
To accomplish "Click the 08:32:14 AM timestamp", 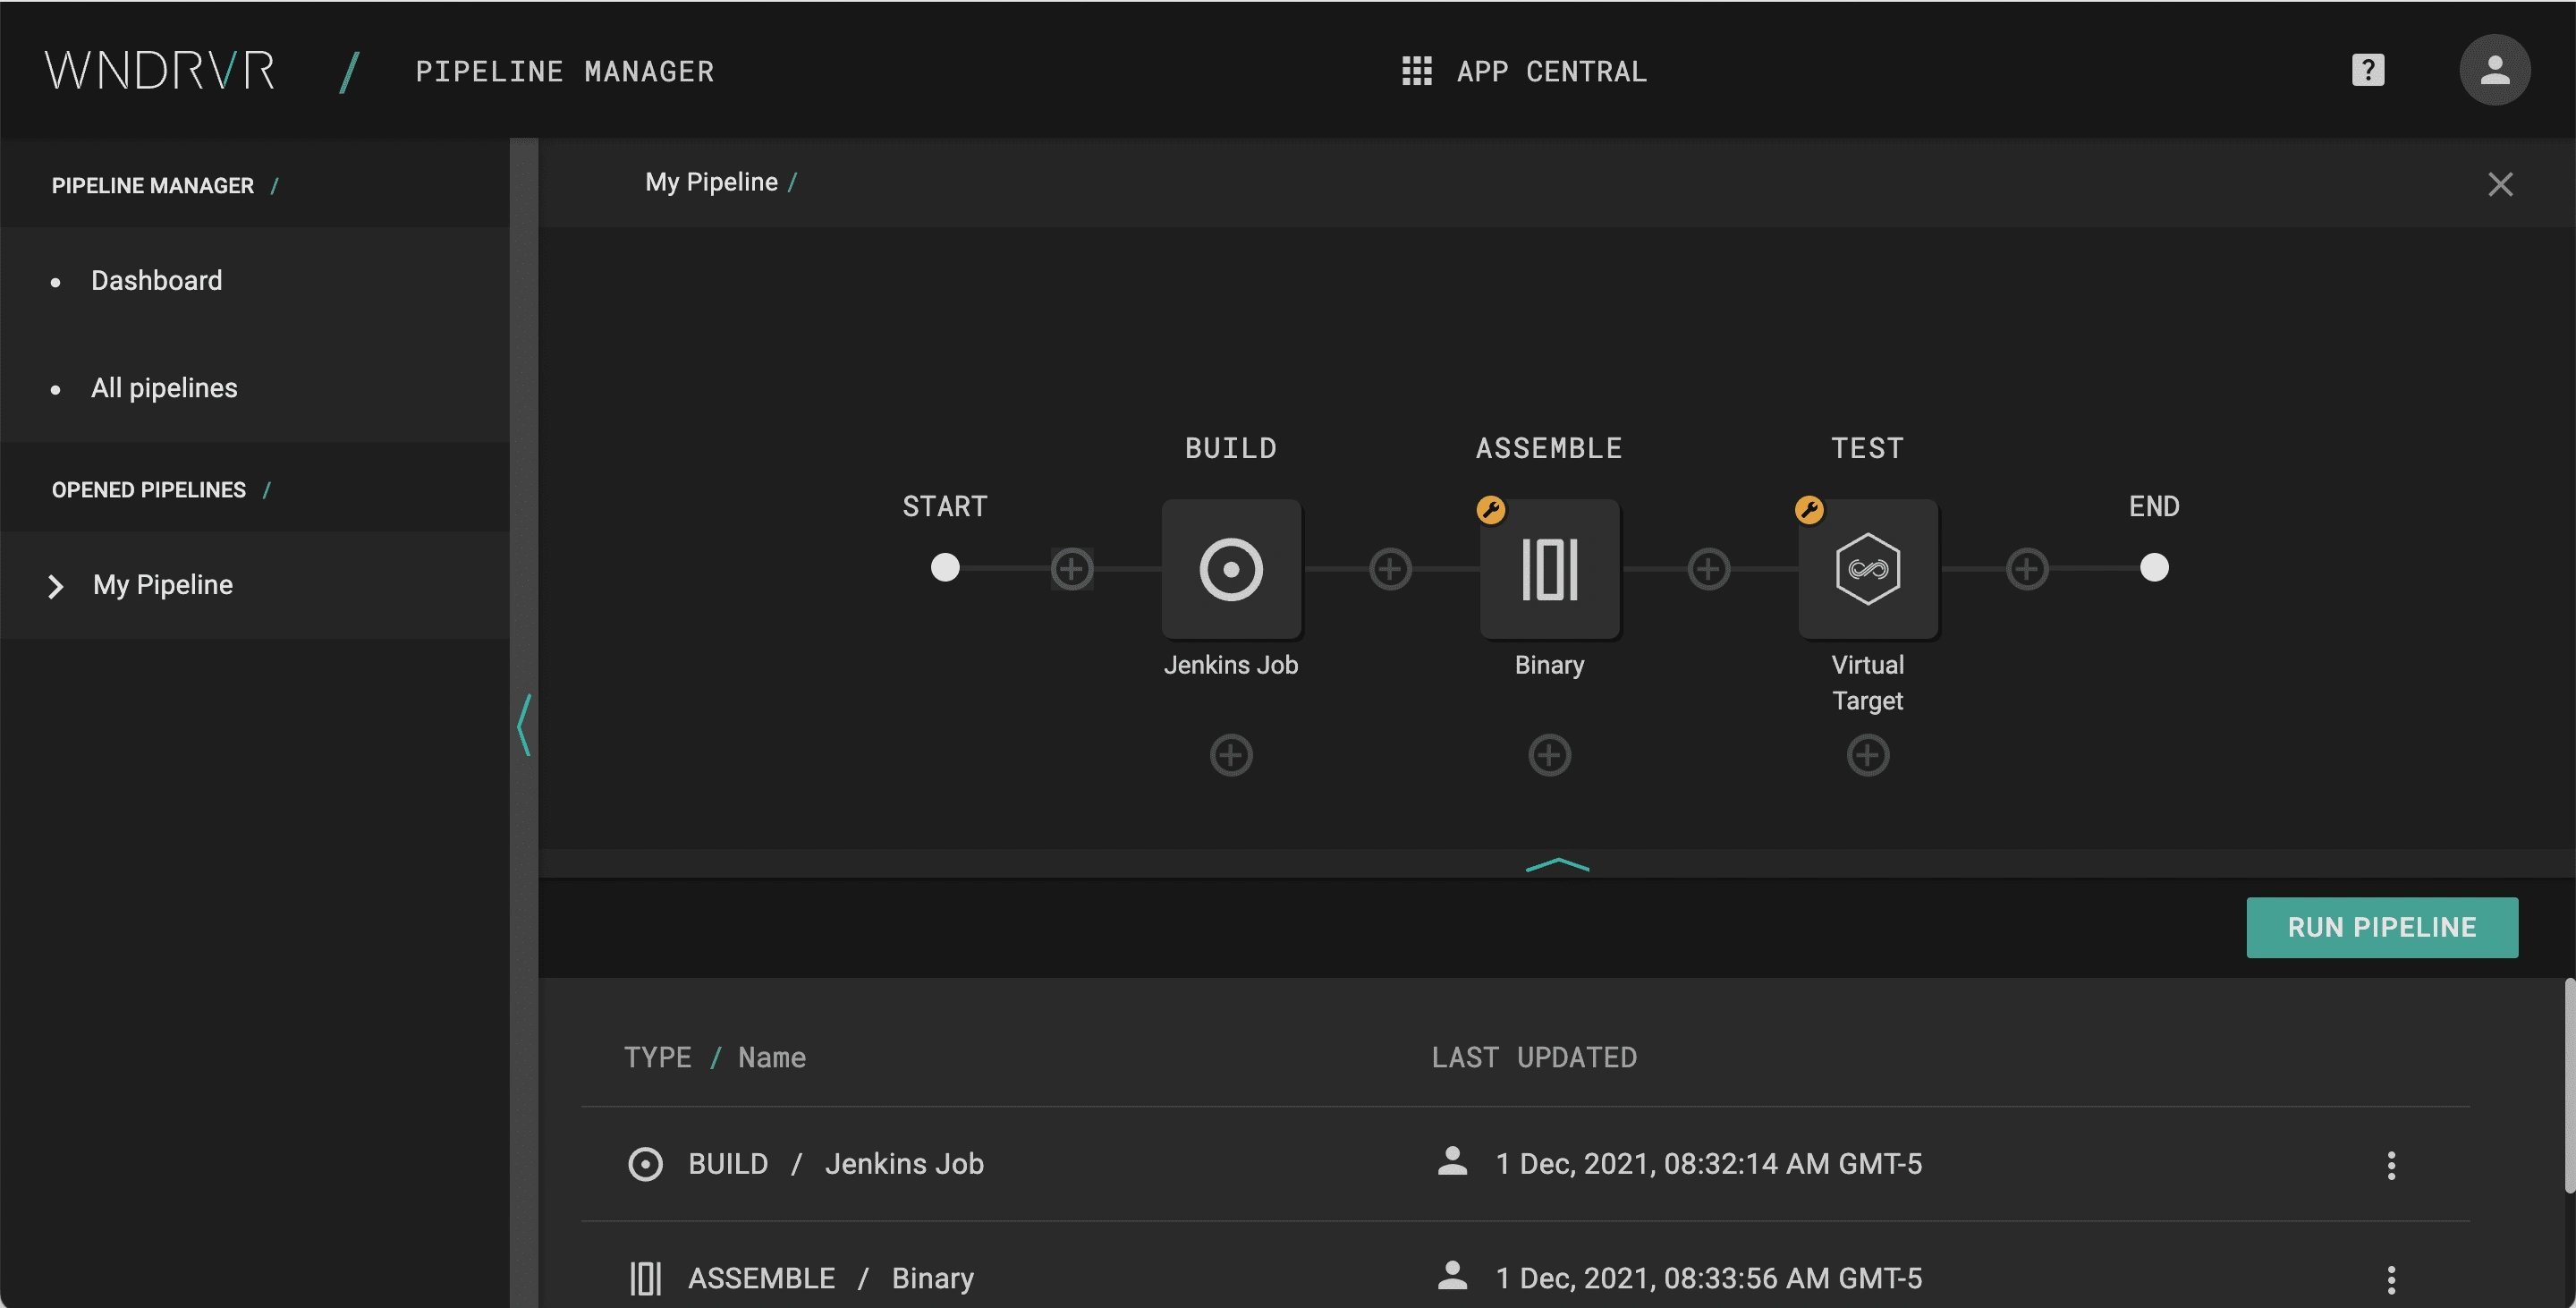I will click(x=1708, y=1164).
